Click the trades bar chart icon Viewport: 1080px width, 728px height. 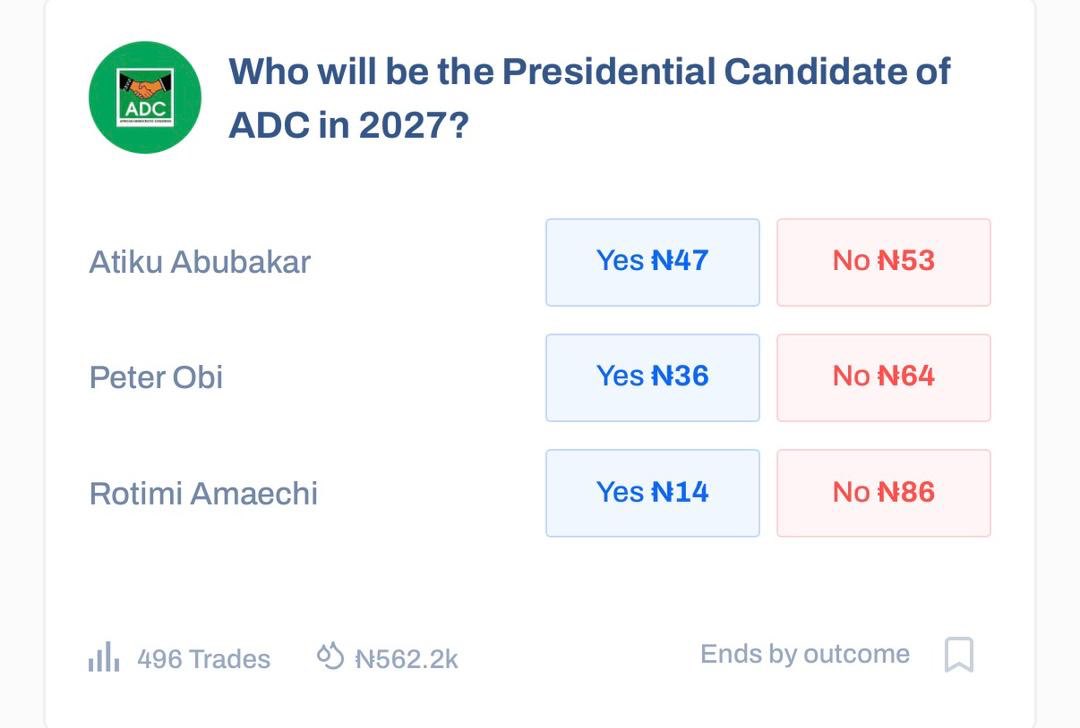pos(104,658)
